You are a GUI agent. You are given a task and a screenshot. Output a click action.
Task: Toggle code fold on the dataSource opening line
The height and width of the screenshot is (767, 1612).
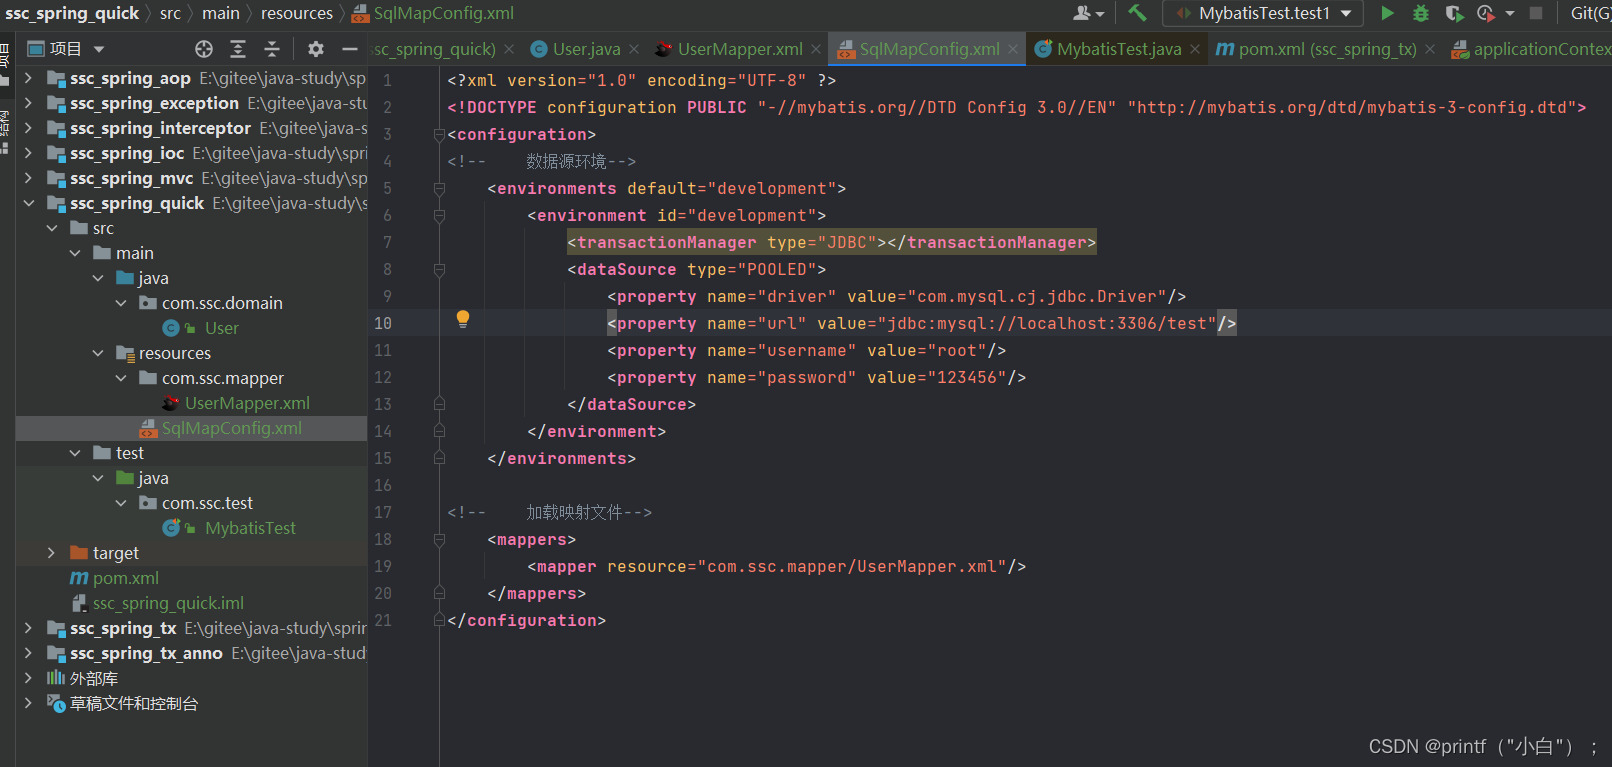439,269
